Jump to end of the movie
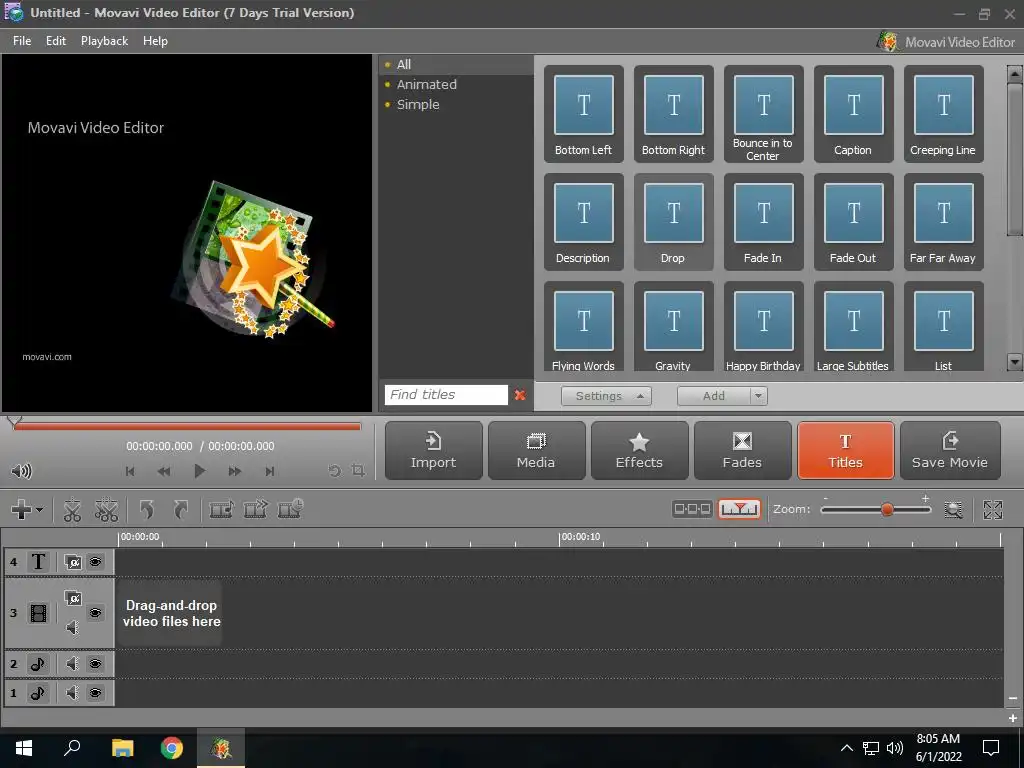Viewport: 1024px width, 768px height. point(270,471)
